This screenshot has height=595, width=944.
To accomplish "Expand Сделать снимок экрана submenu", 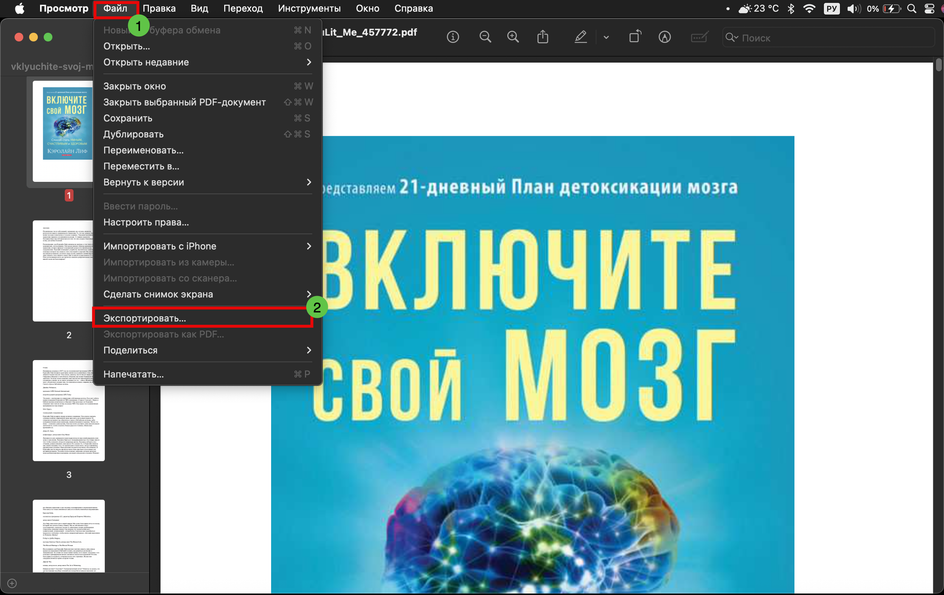I will 207,294.
